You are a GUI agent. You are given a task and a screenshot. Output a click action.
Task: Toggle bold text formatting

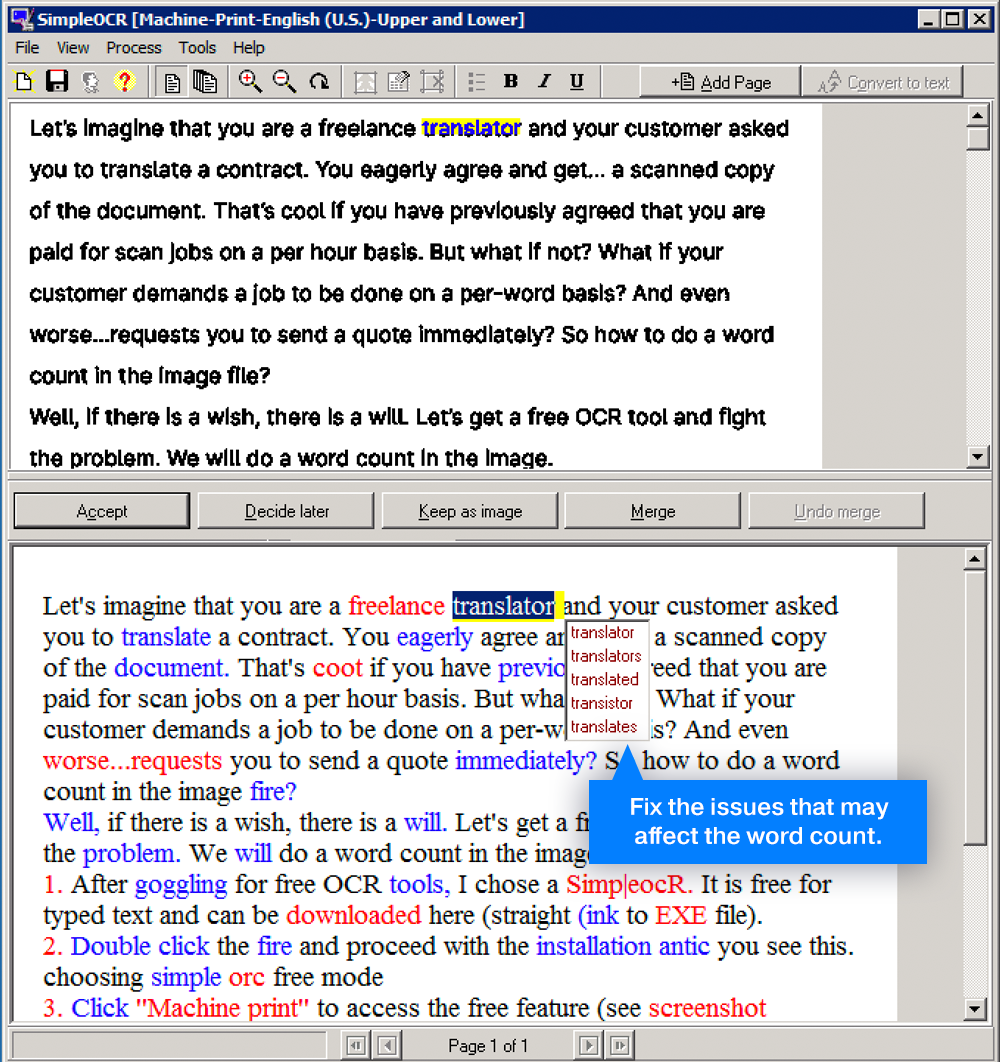point(511,81)
